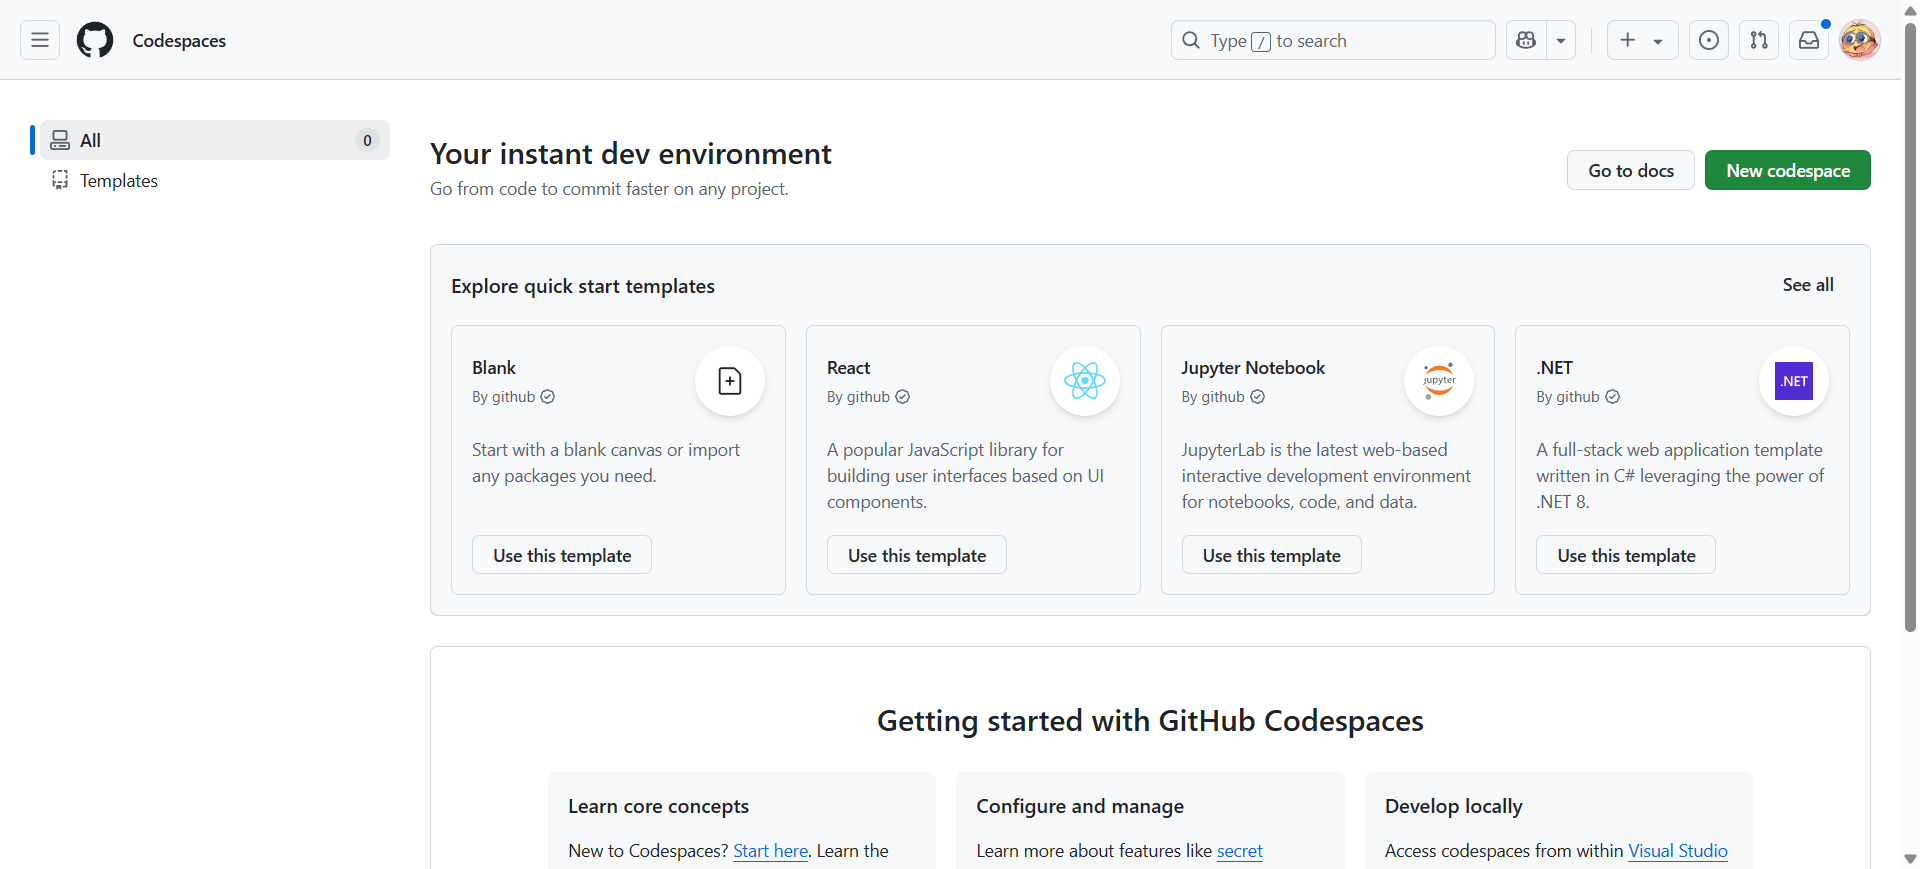Click the Blank template file icon
1920x869 pixels.
[x=730, y=381]
